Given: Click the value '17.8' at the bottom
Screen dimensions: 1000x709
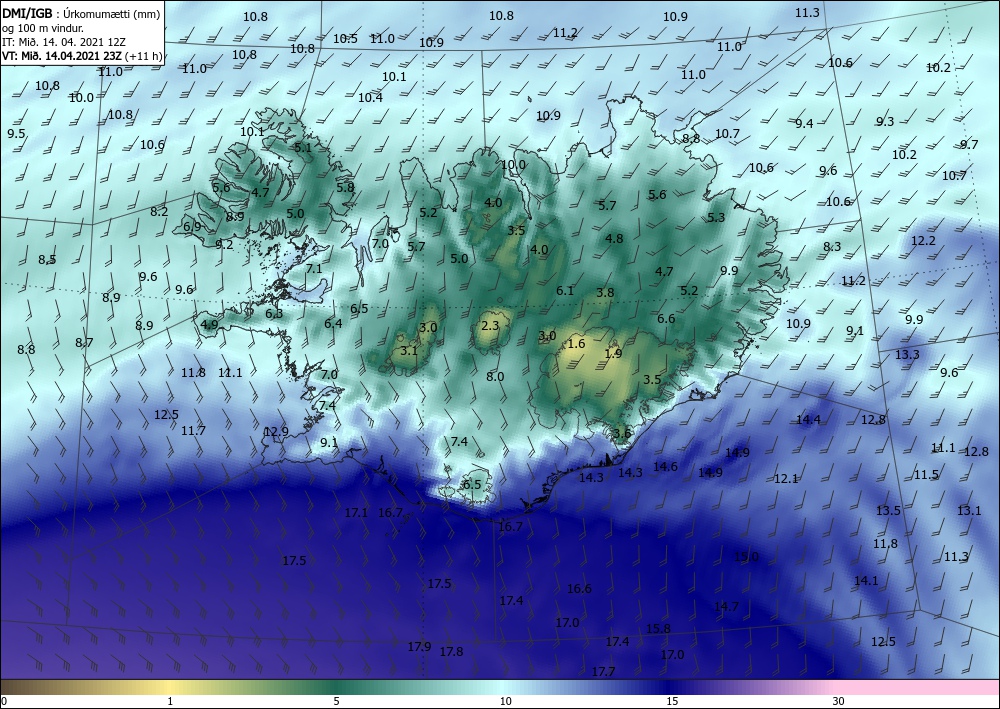Looking at the screenshot, I should point(451,652).
